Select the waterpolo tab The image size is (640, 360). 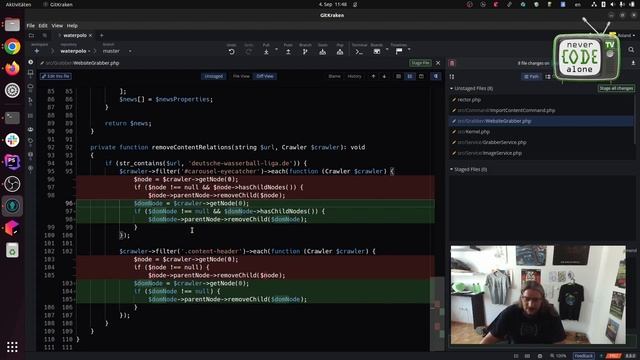[x=75, y=36]
